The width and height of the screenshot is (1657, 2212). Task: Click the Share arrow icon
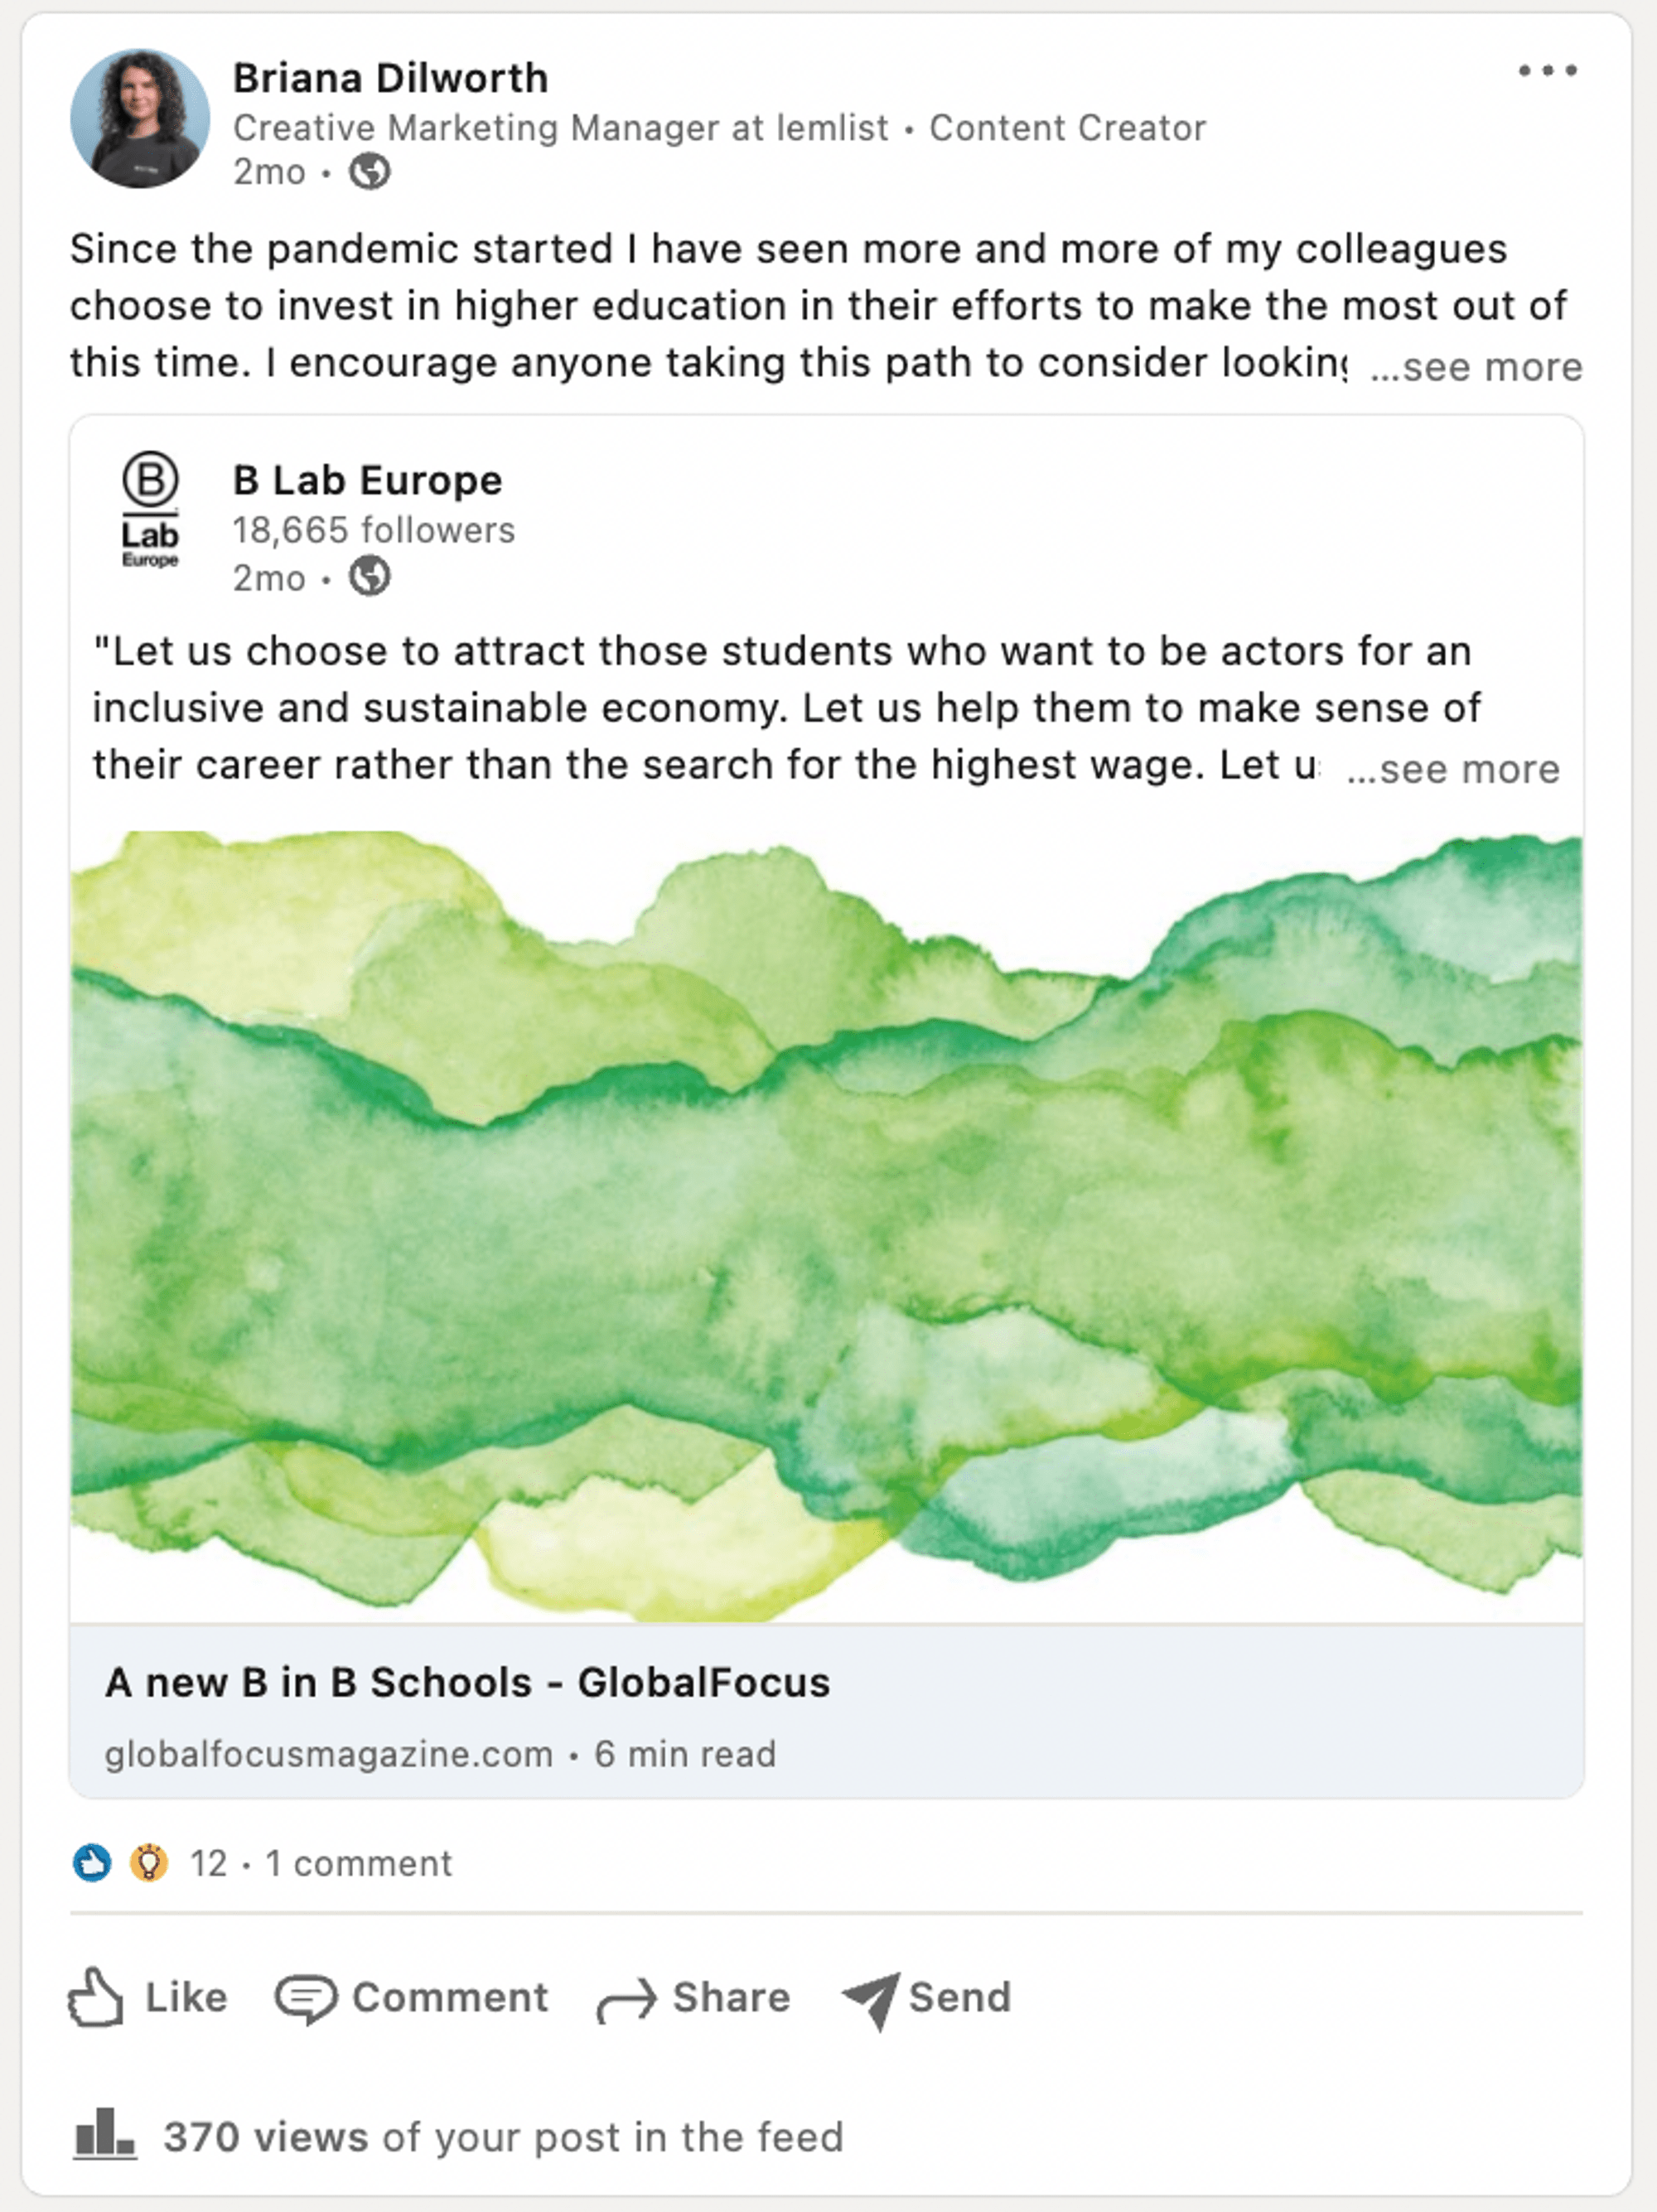626,1999
